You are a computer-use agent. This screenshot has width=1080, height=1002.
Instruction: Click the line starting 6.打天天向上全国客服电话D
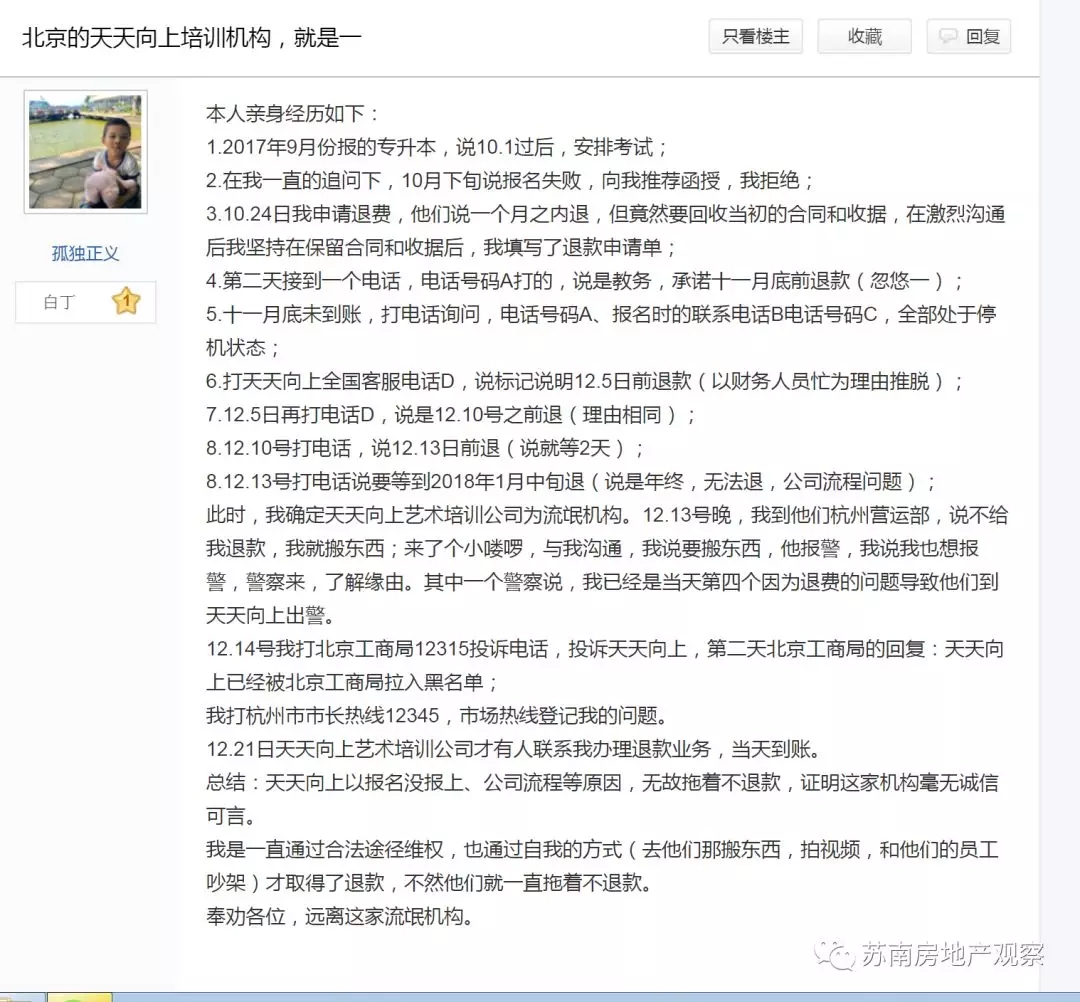pyautogui.click(x=584, y=382)
